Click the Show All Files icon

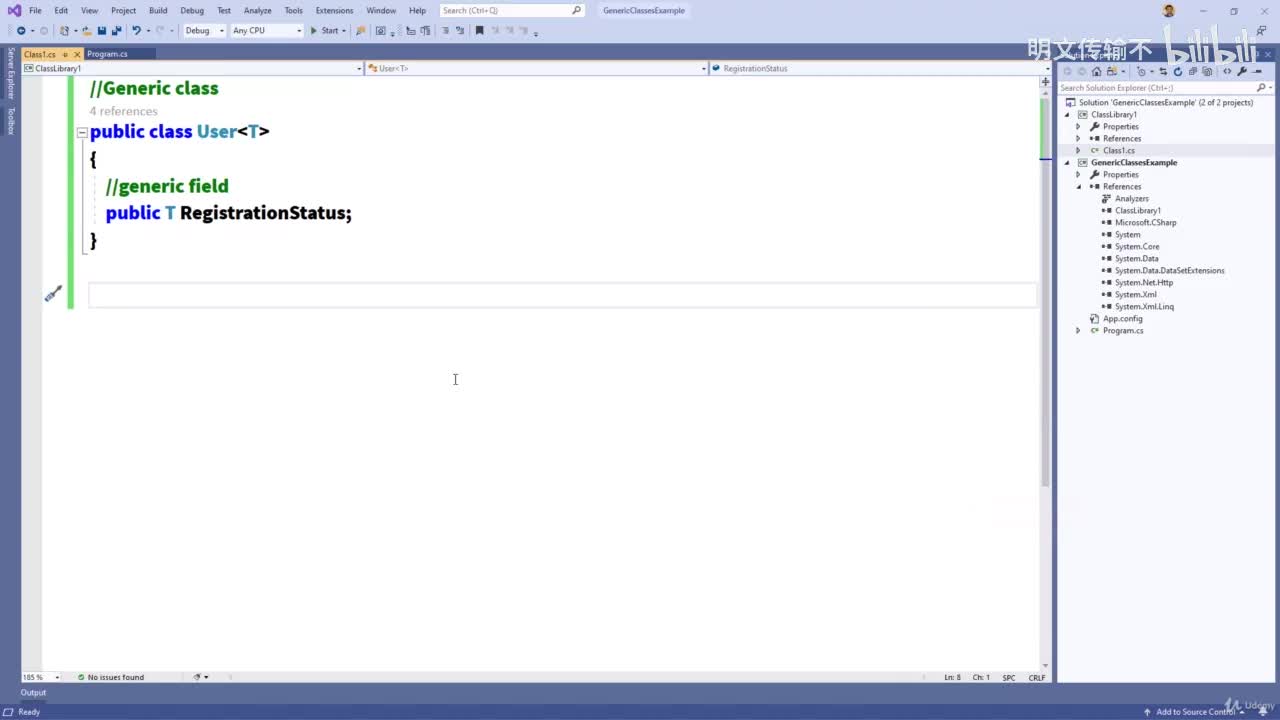pos(1207,71)
